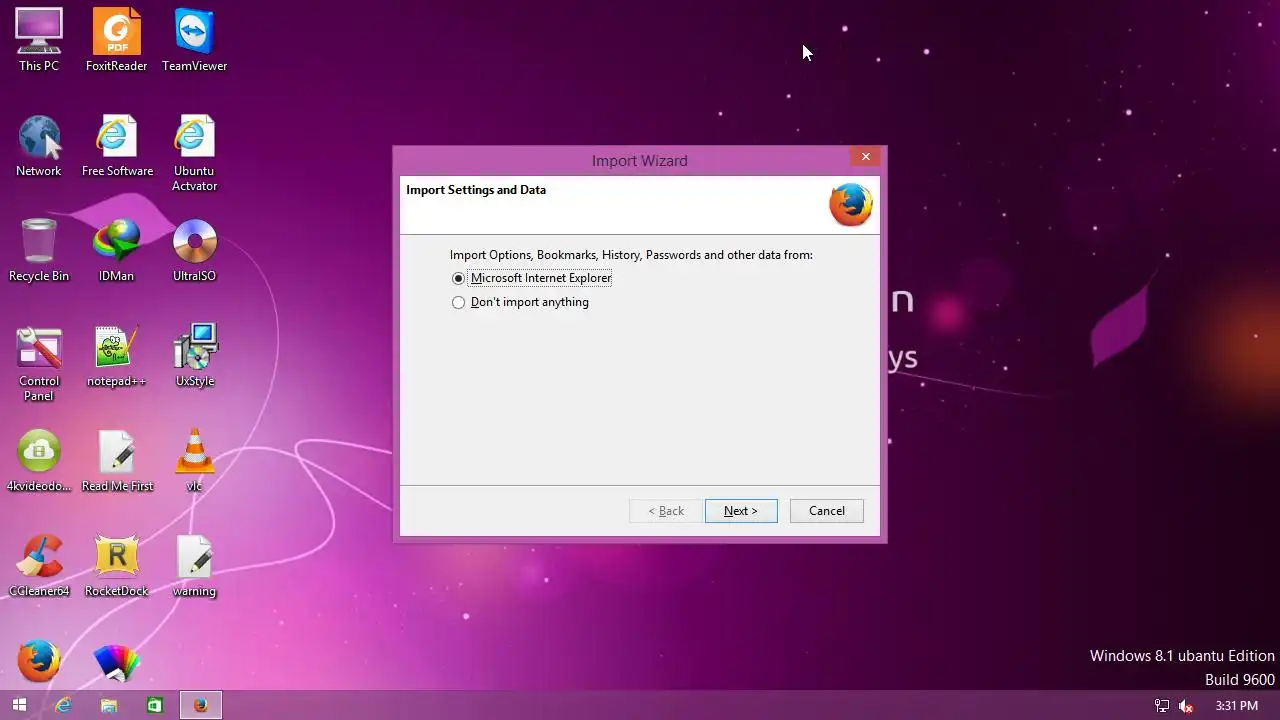Open Free Software shortcut
The width and height of the screenshot is (1280, 720).
pos(117,146)
